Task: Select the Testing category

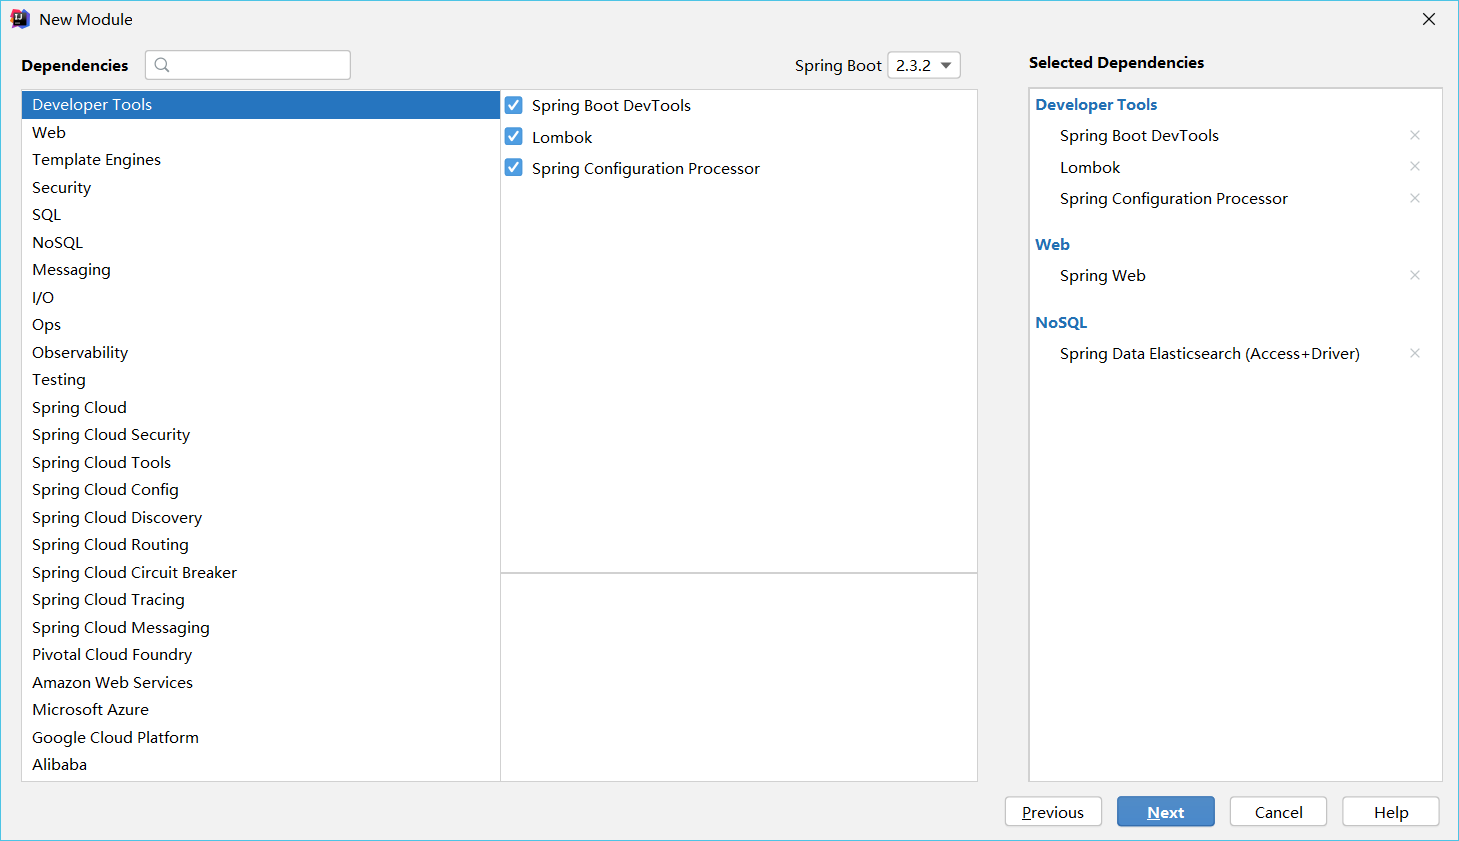Action: coord(261,380)
